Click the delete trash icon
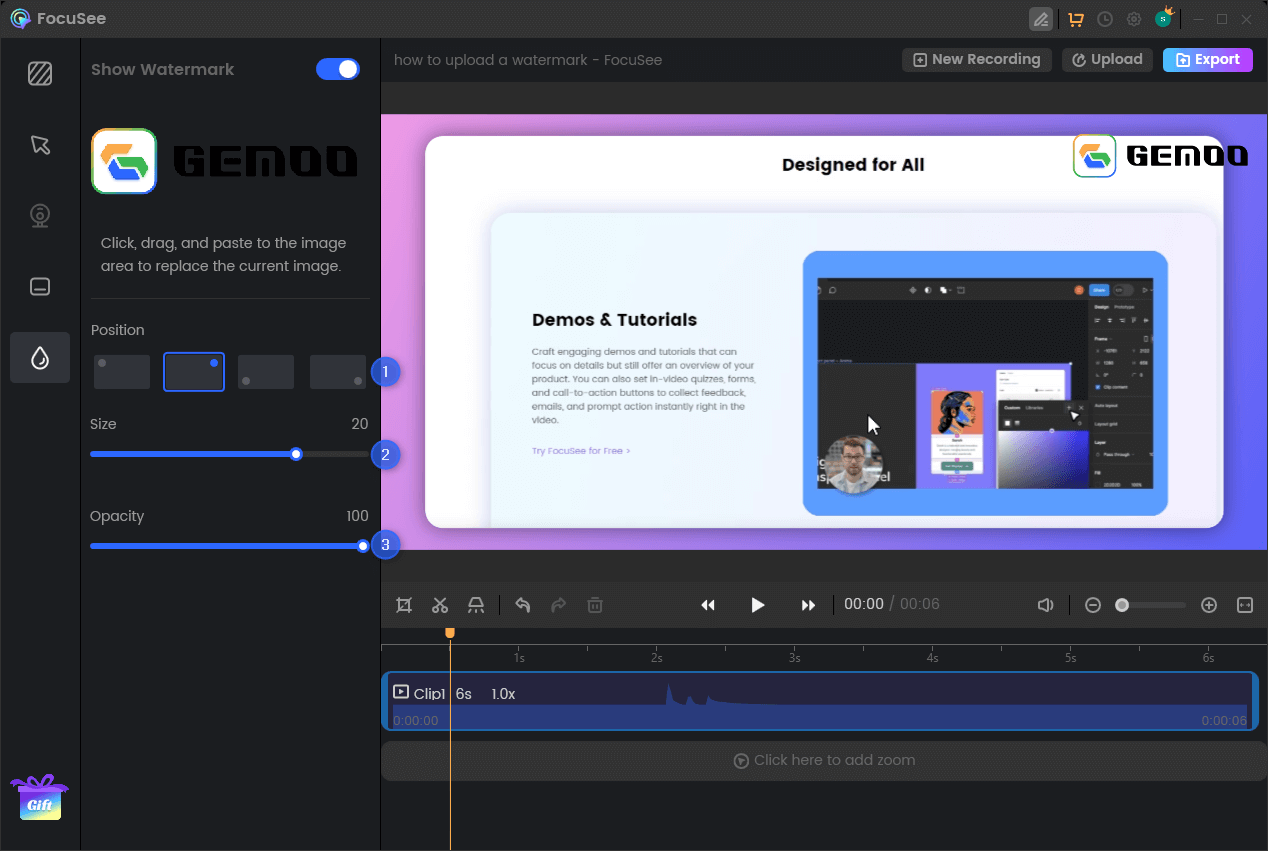This screenshot has width=1268, height=851. 595,605
